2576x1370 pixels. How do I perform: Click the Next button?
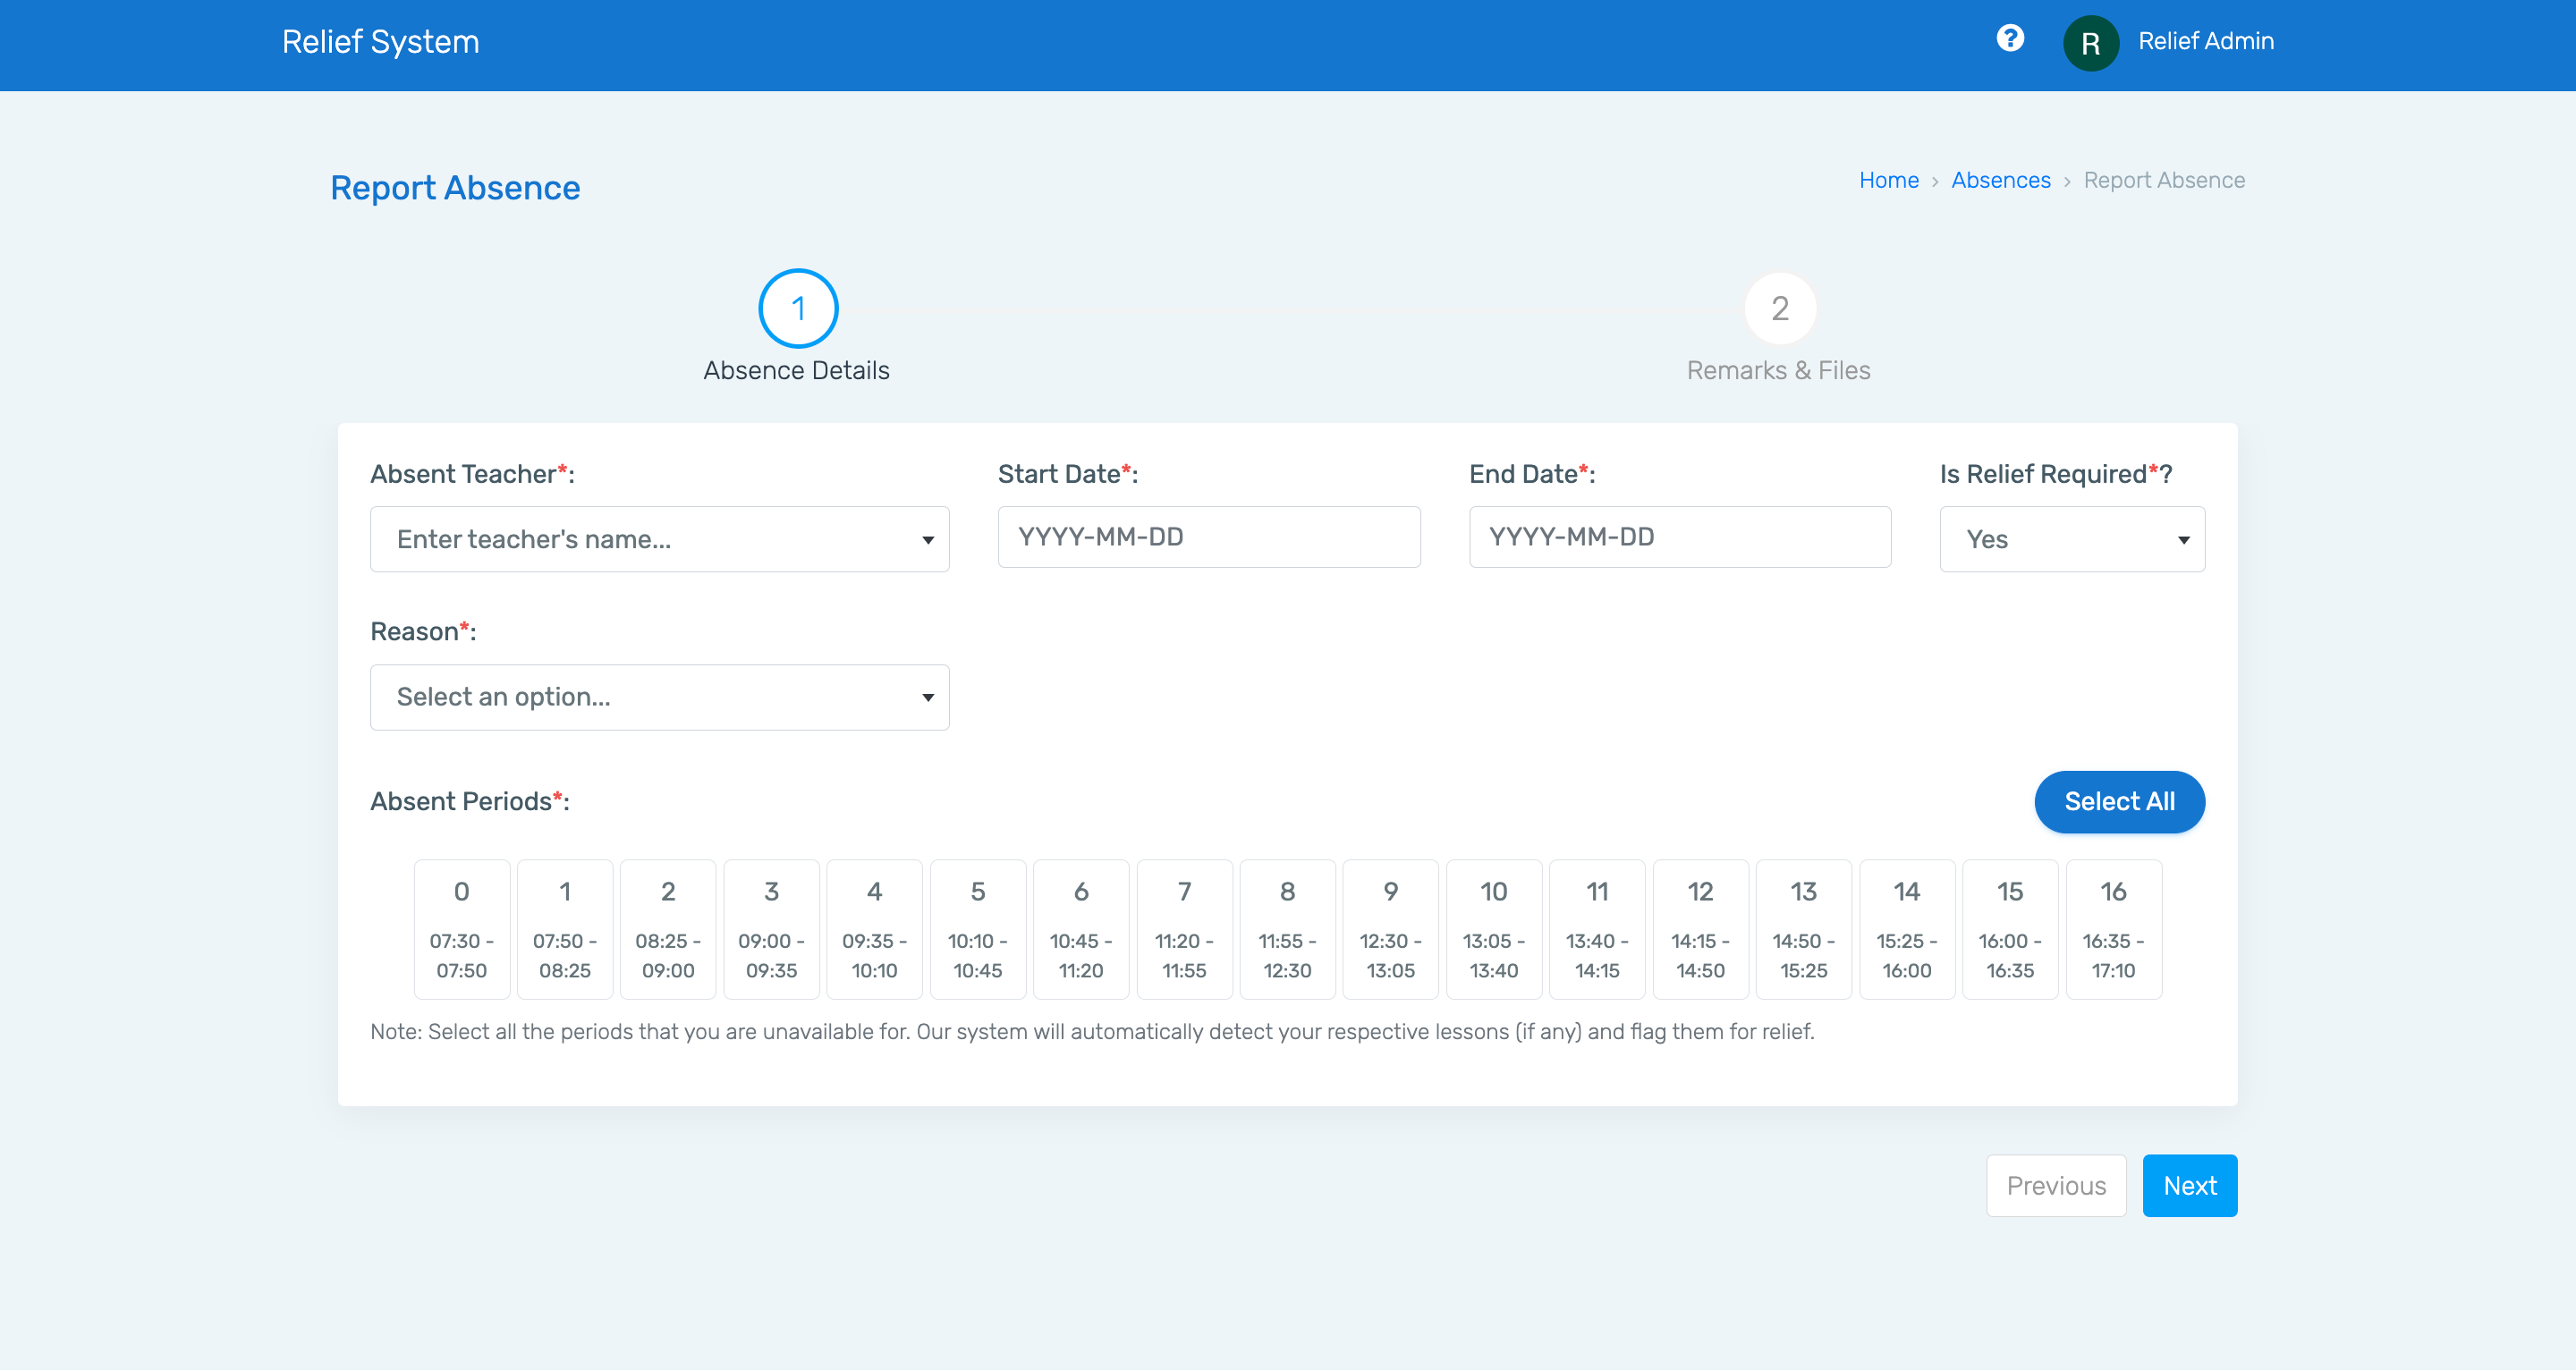click(2191, 1186)
